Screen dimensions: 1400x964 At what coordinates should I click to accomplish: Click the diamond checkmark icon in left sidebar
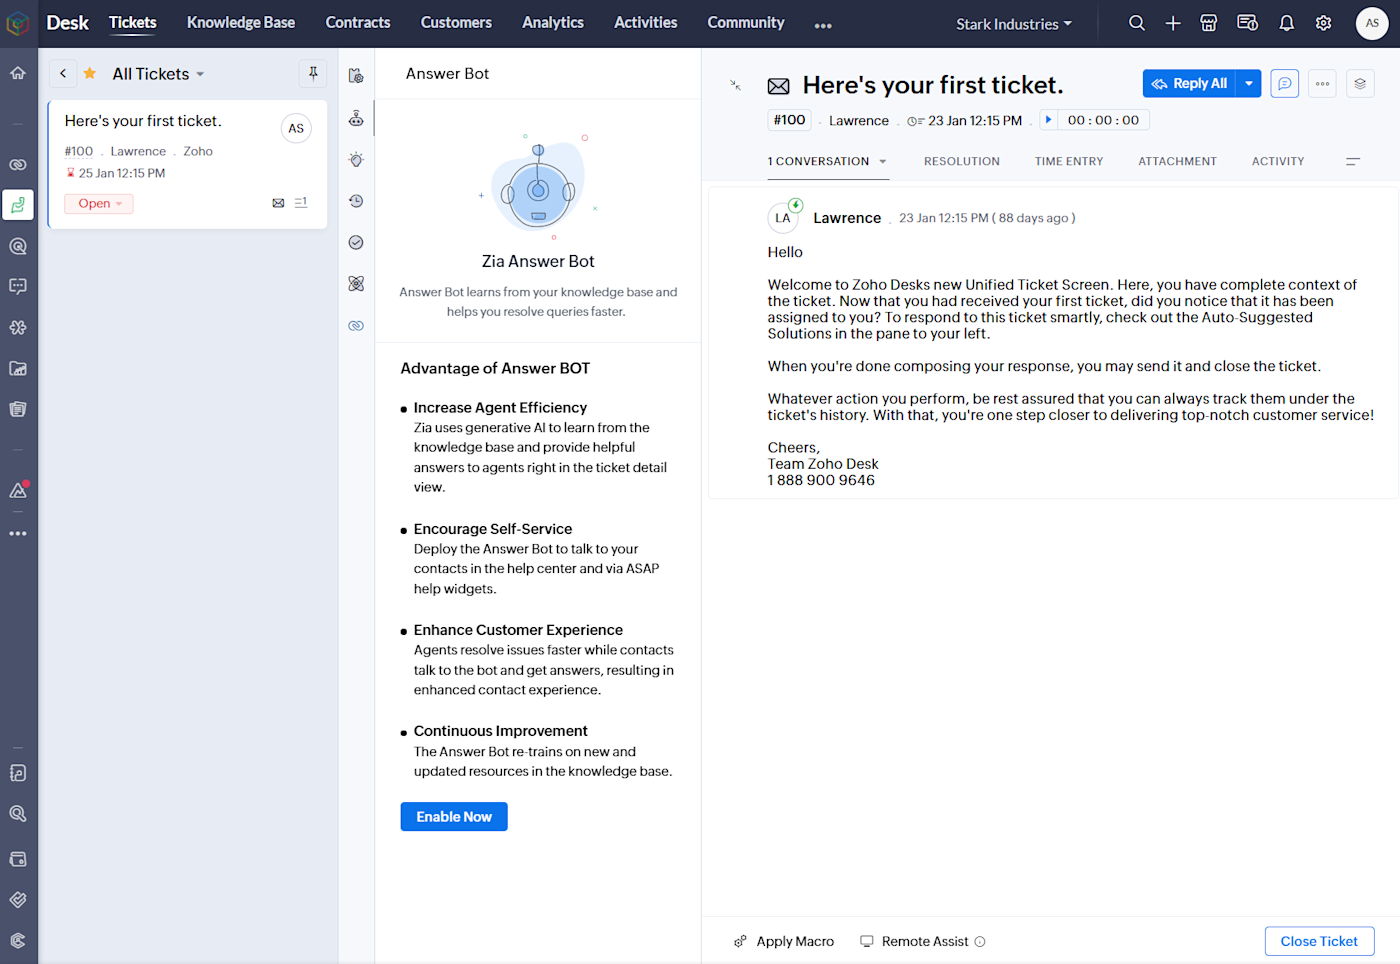point(18,900)
